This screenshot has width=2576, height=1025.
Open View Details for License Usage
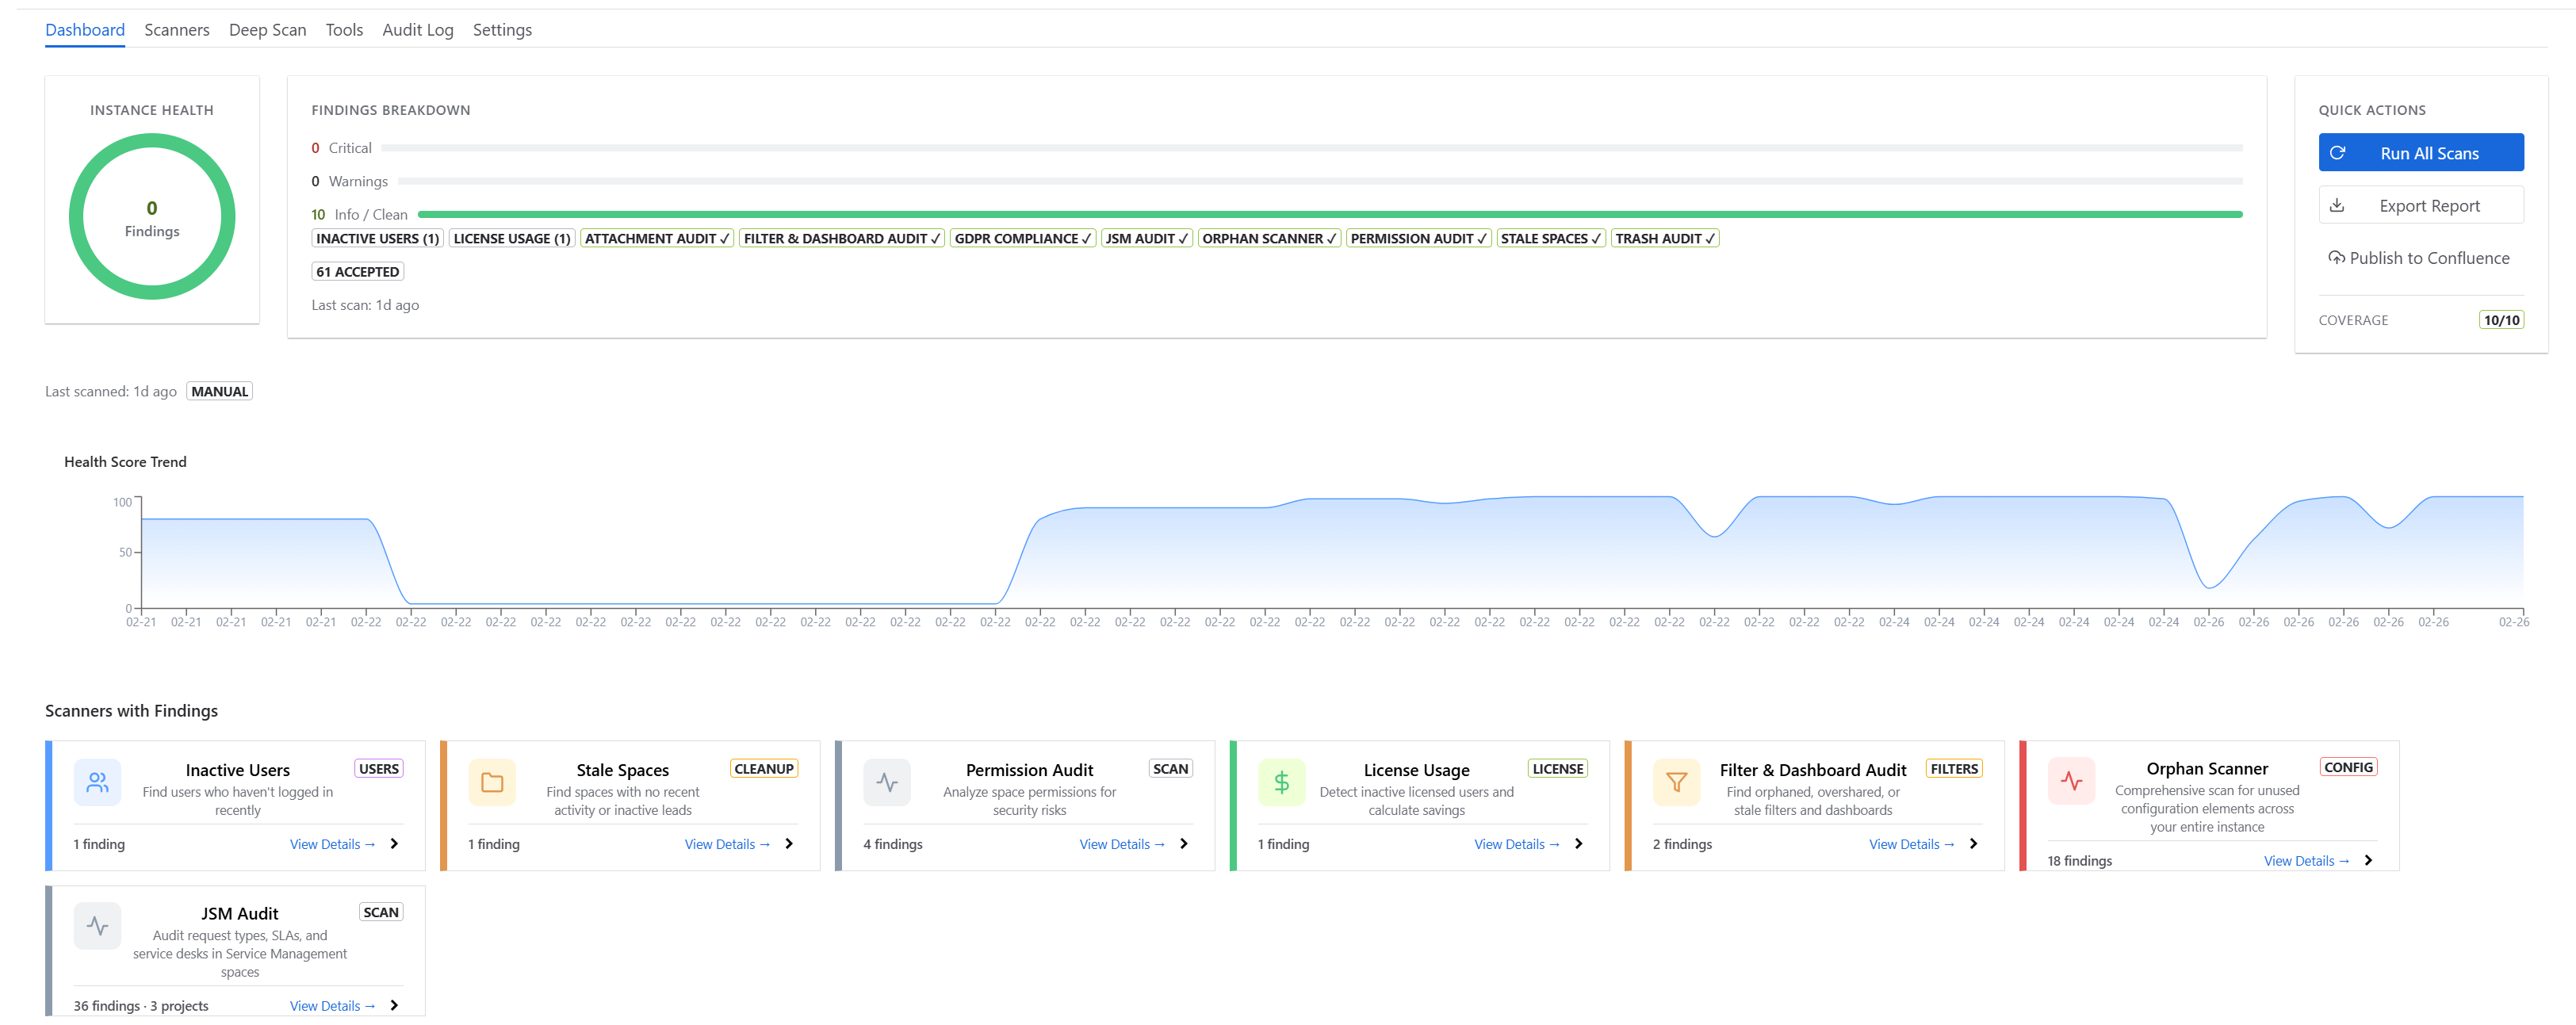click(x=1517, y=844)
